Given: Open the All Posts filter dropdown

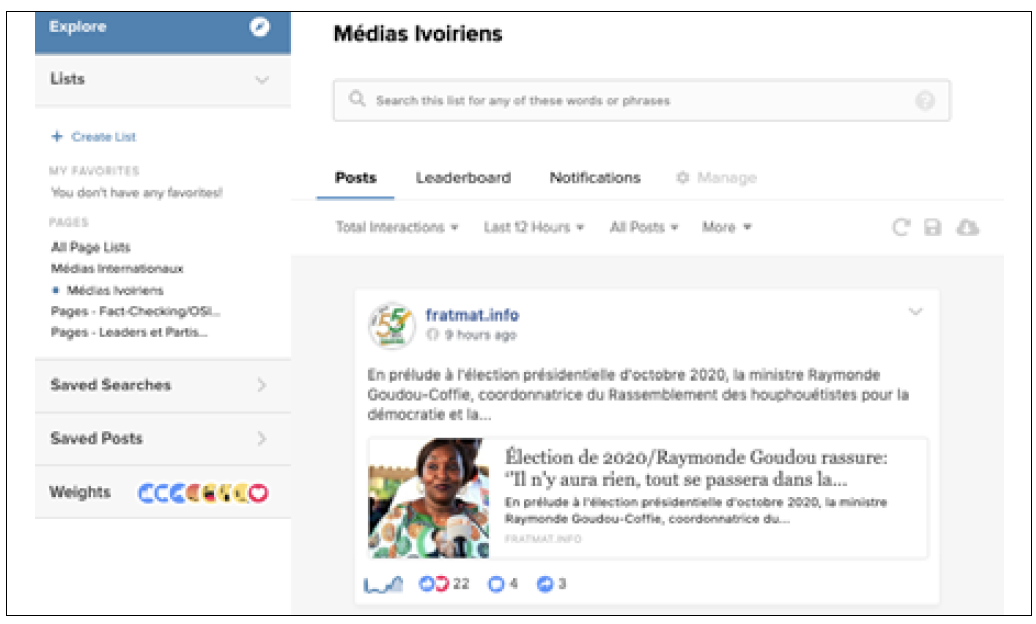Looking at the screenshot, I should pyautogui.click(x=643, y=228).
